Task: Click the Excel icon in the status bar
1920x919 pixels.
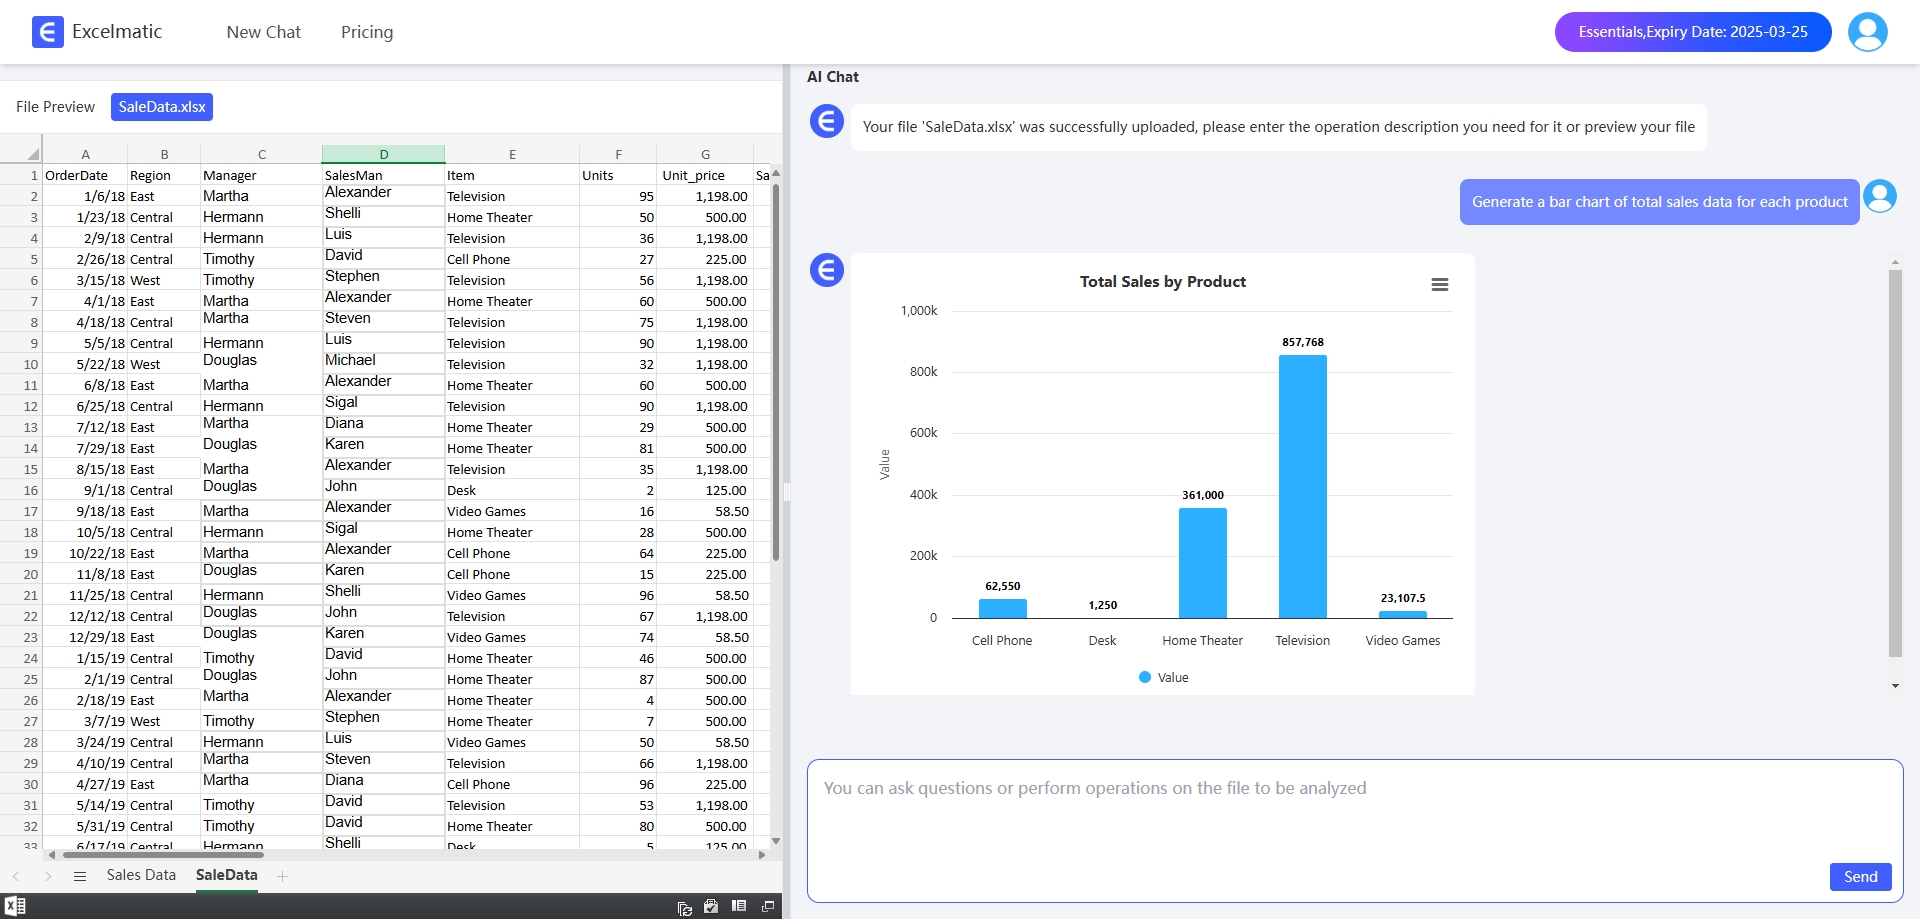Action: tap(15, 906)
